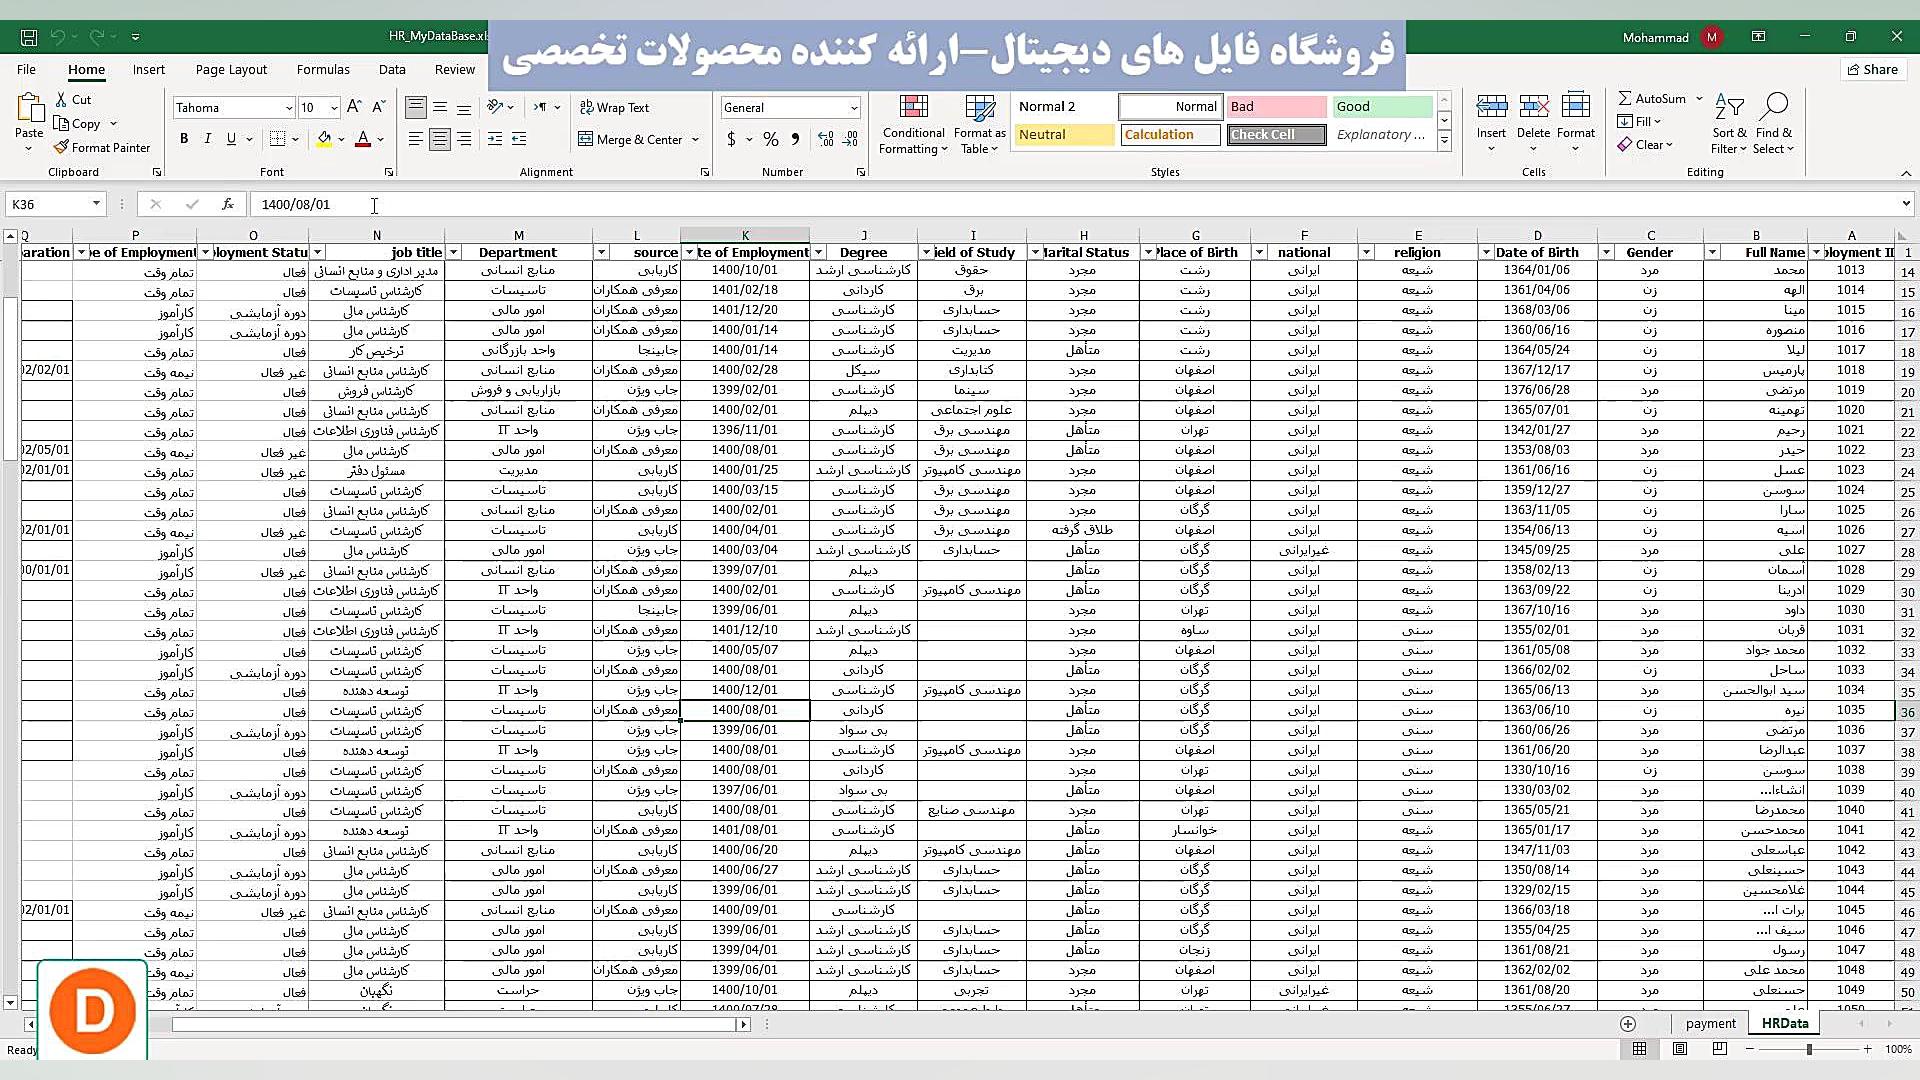This screenshot has width=1920, height=1080.
Task: Toggle Wrap Text
Action: (614, 108)
